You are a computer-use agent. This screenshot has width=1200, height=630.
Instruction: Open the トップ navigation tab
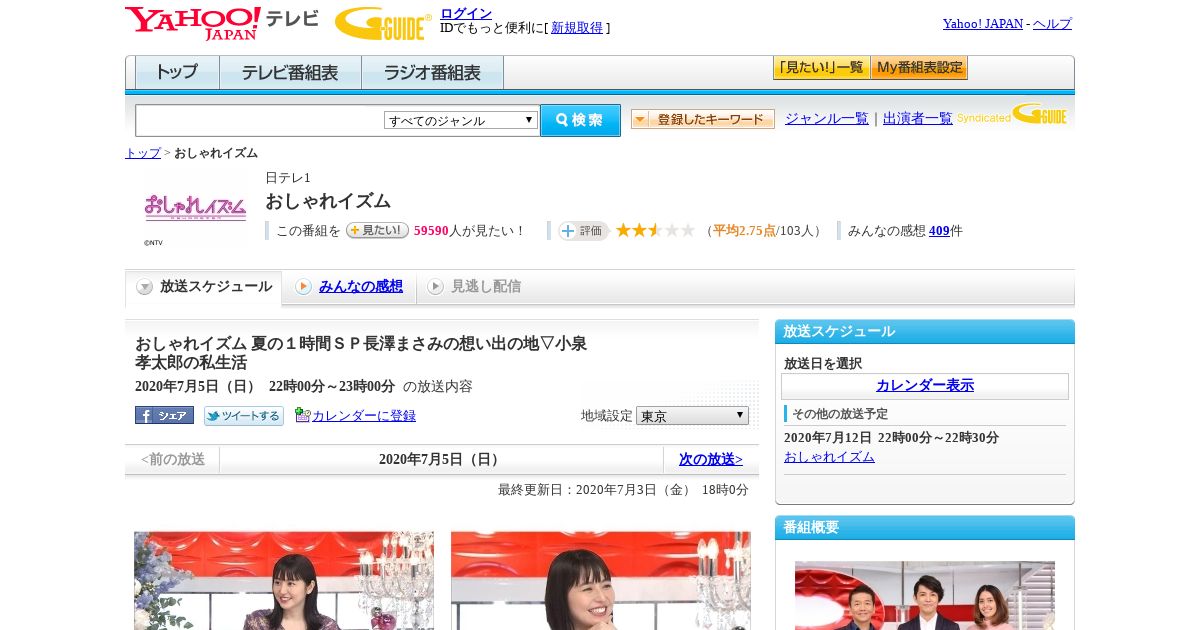pos(177,73)
